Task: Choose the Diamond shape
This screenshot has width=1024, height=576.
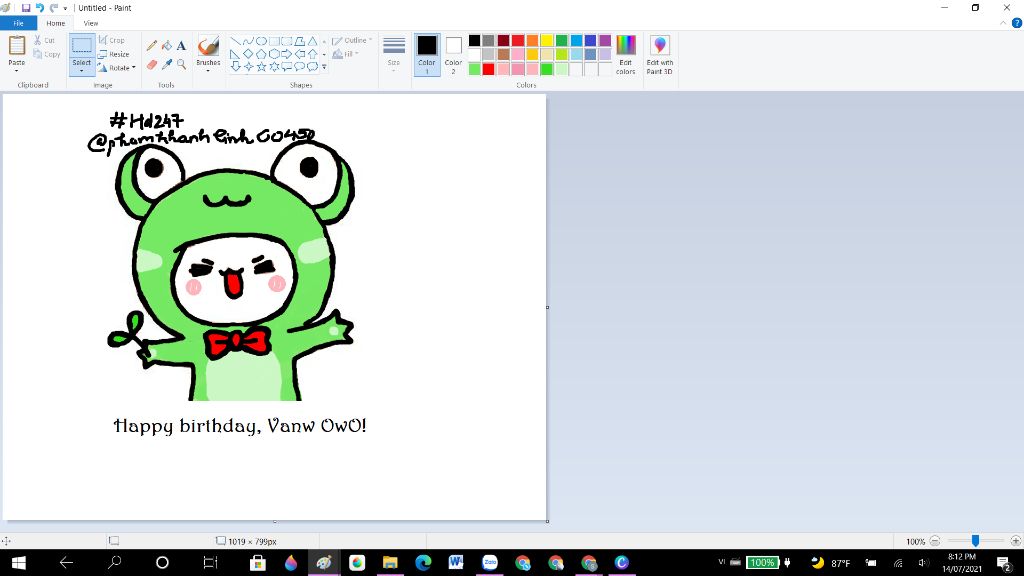Action: 248,54
